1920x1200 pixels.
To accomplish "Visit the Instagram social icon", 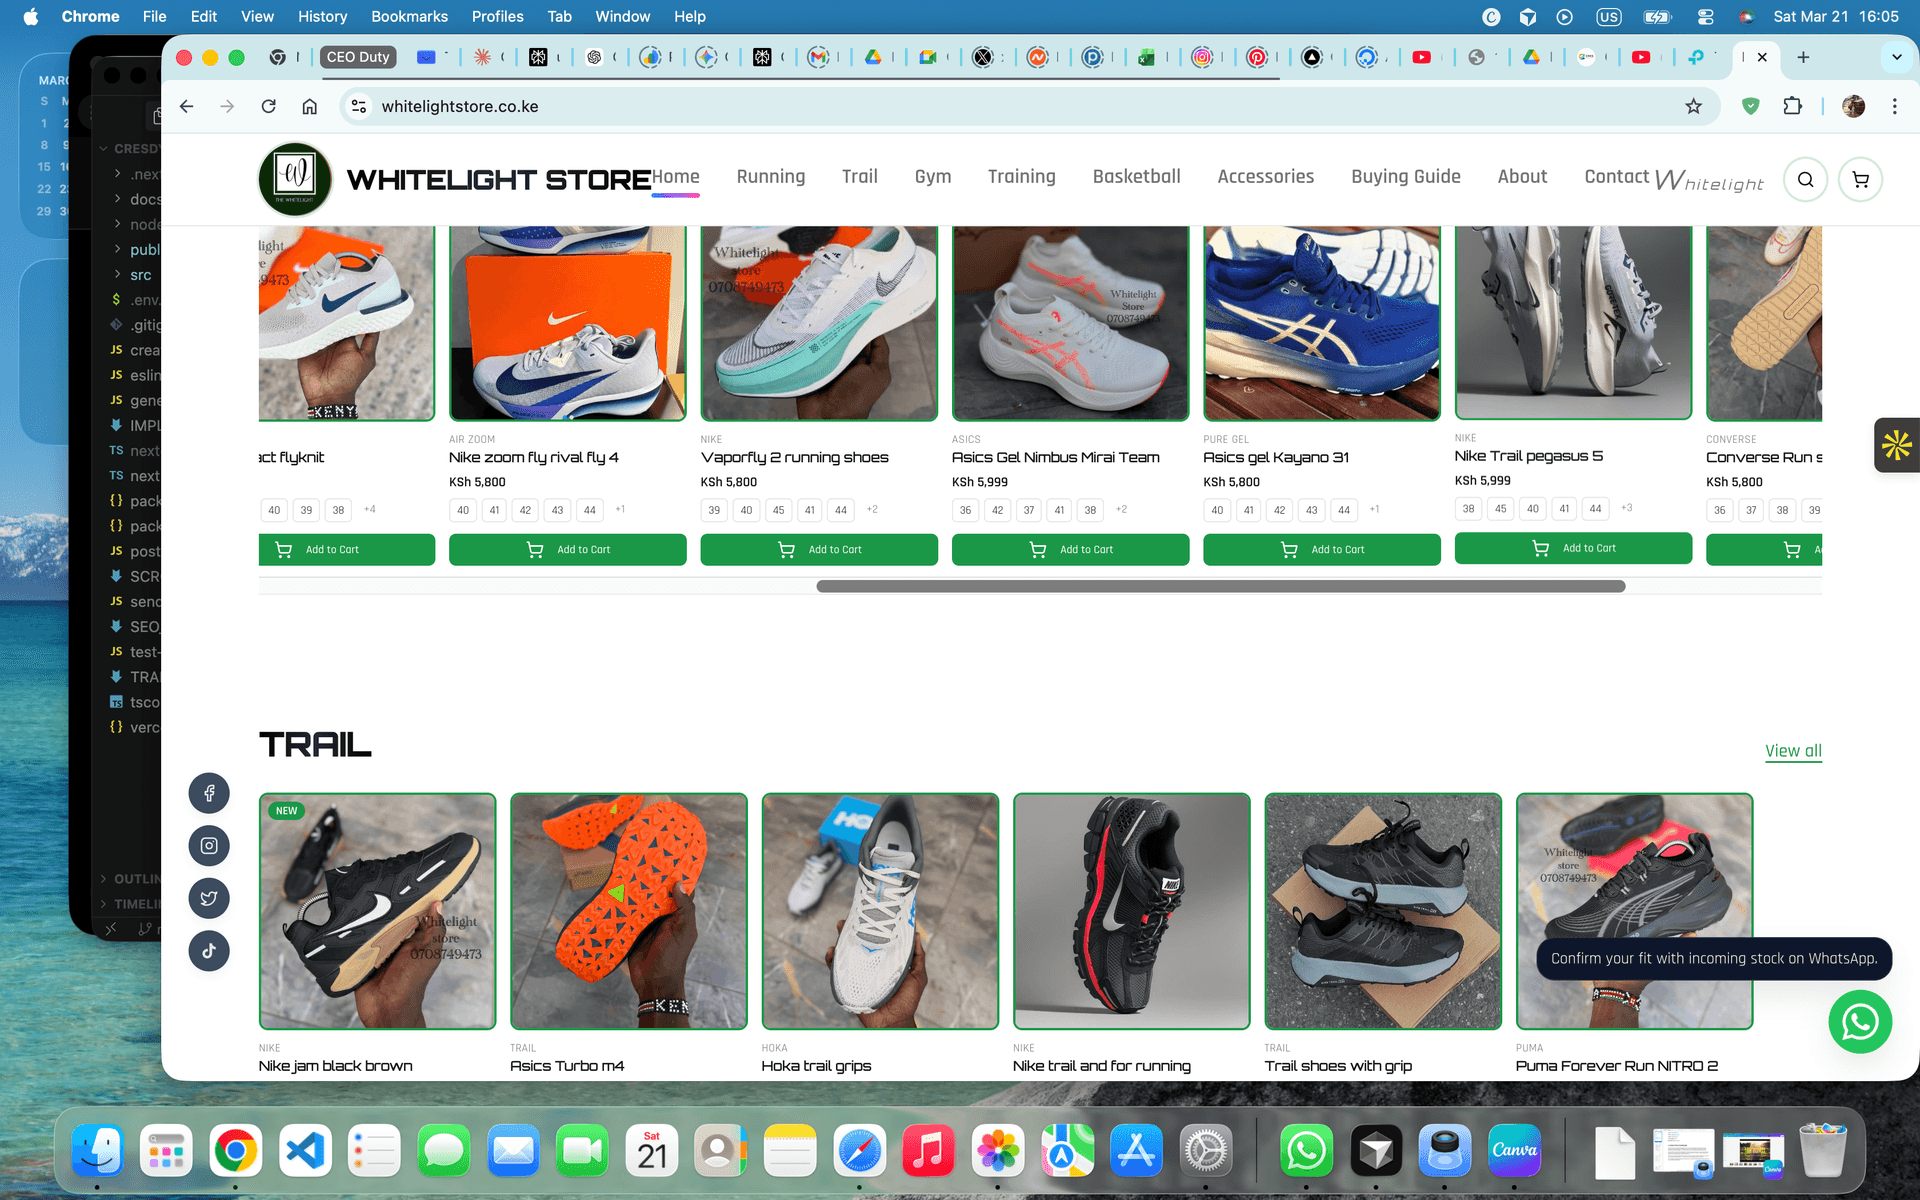I will 209,846.
